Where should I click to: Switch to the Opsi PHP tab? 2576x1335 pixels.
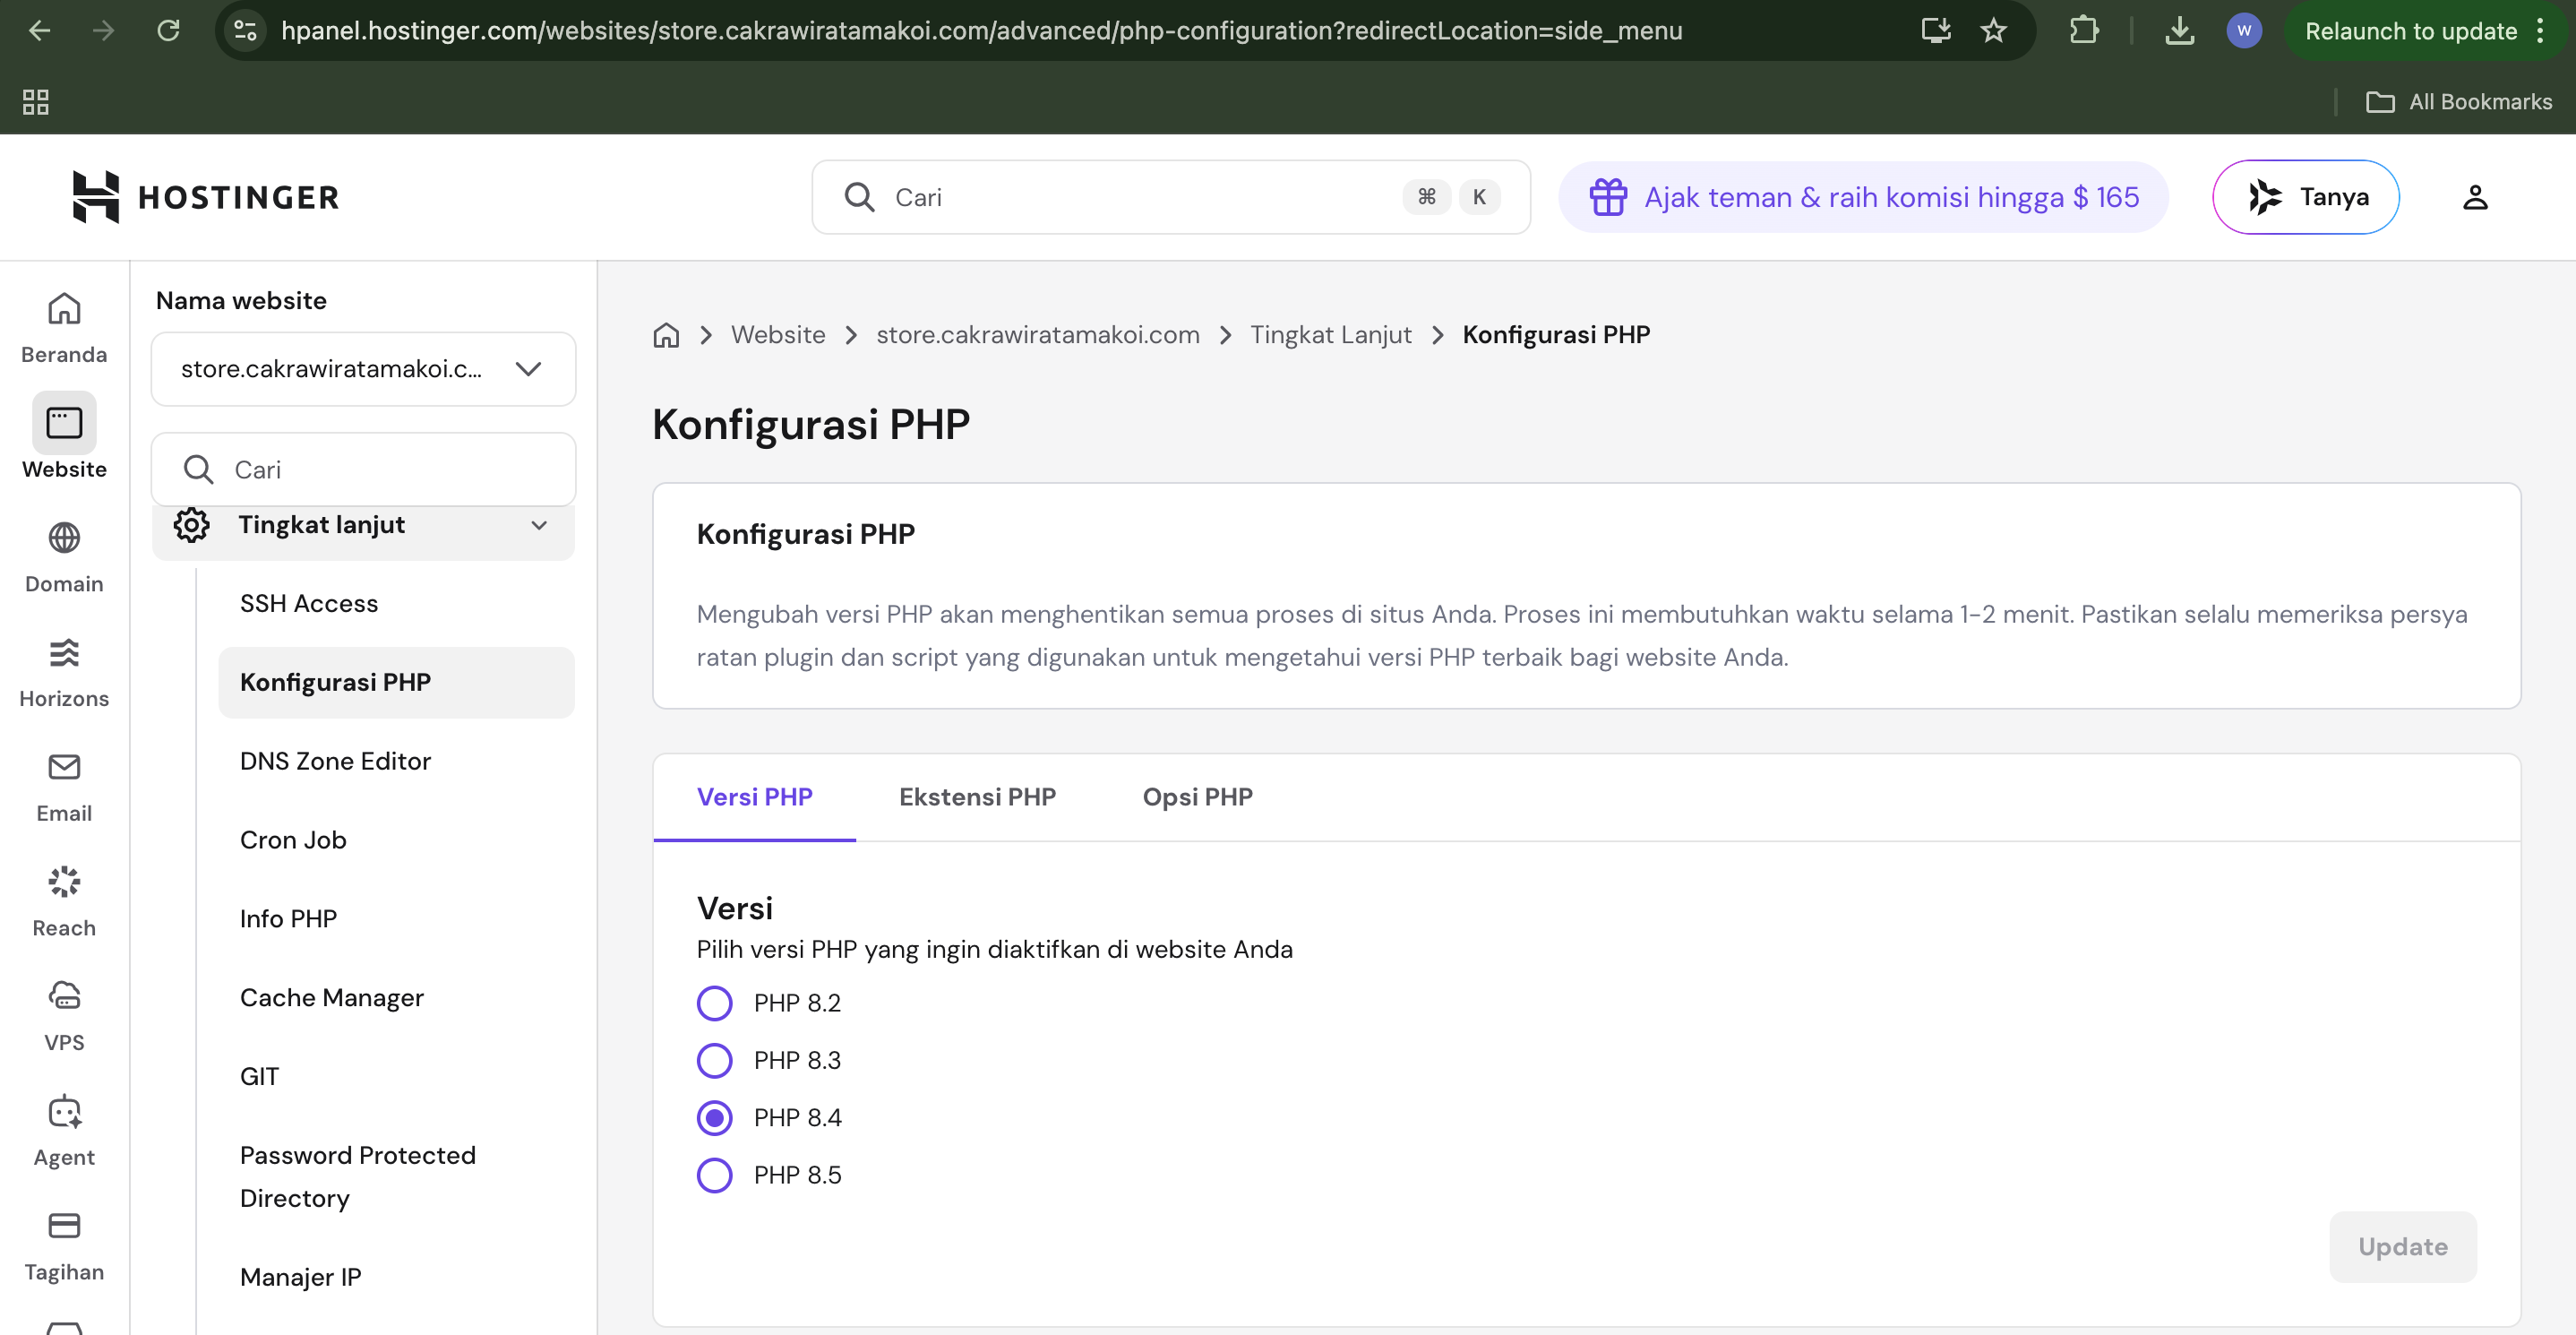1197,797
